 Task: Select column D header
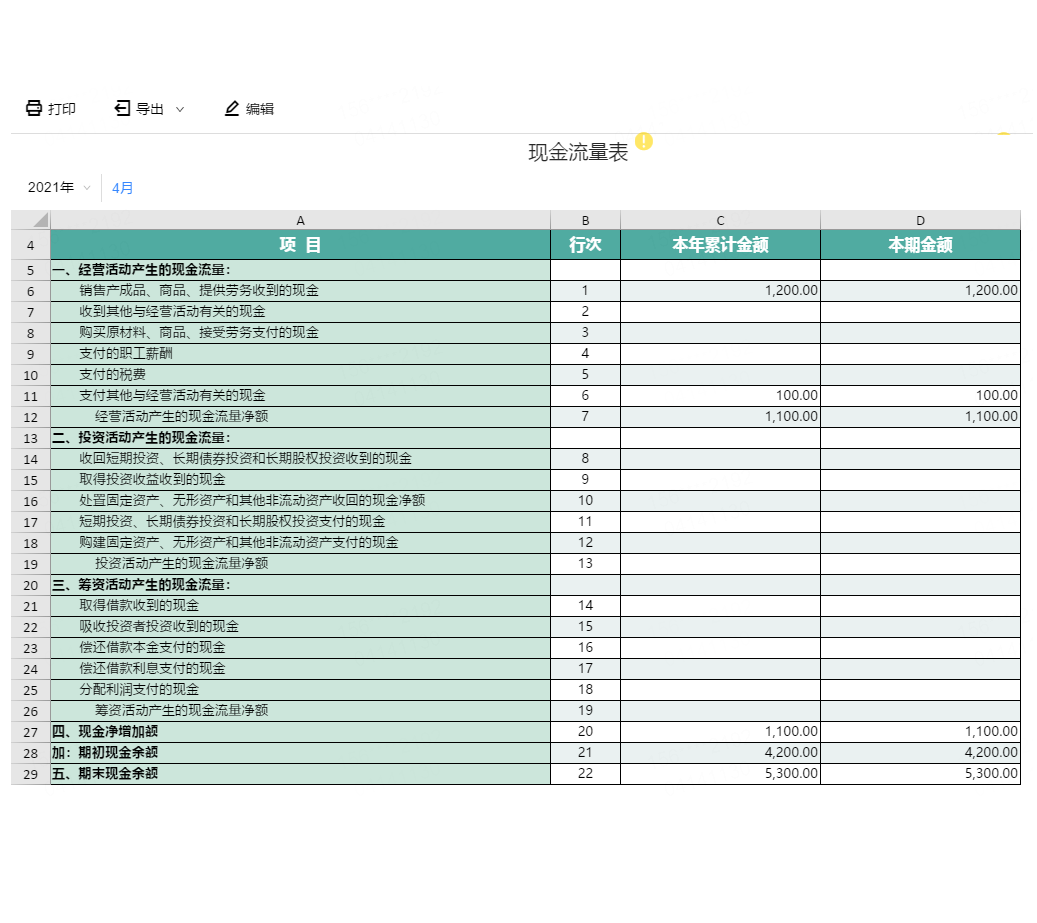[920, 220]
